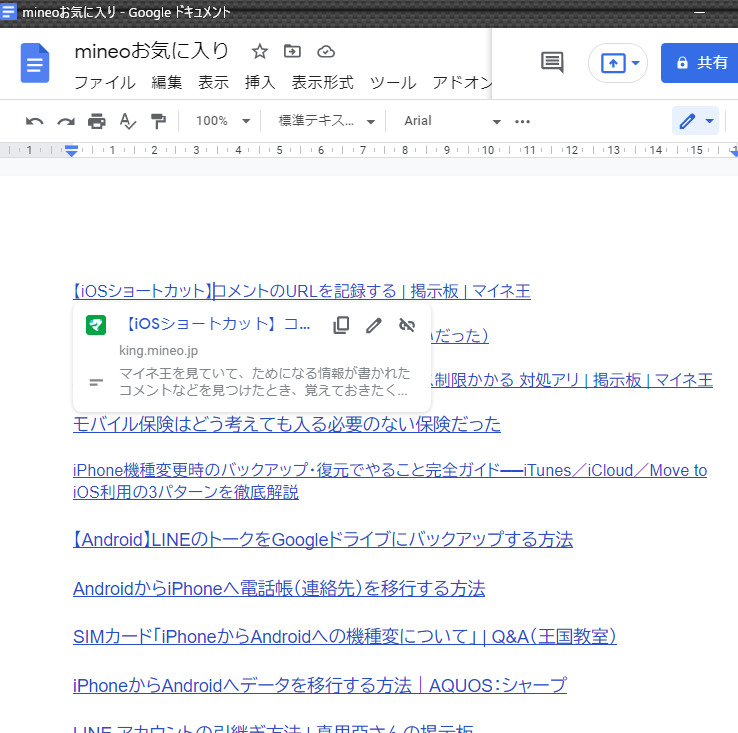Expand the 標準テキスト style dropdown
738x733 pixels.
pyautogui.click(x=326, y=121)
